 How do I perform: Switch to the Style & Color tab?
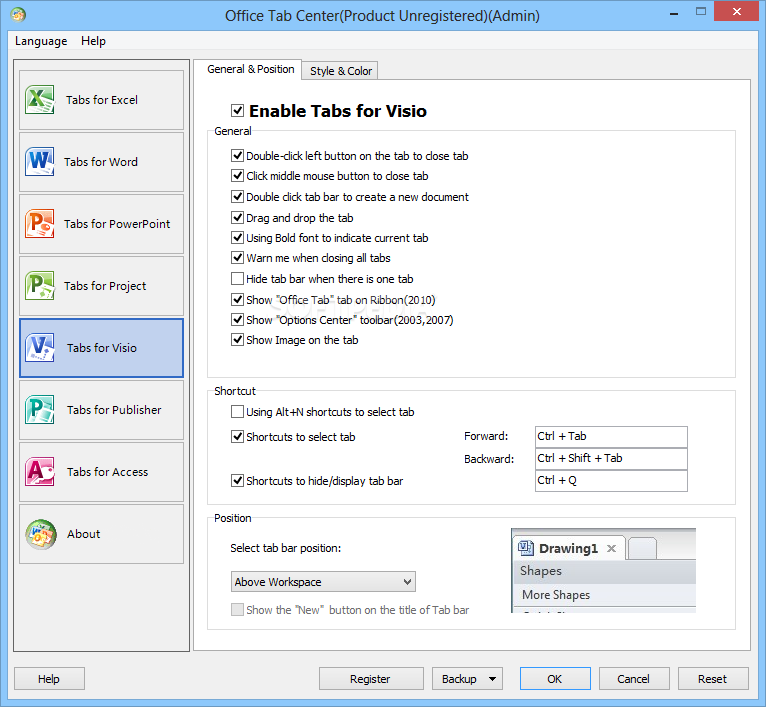pos(340,71)
